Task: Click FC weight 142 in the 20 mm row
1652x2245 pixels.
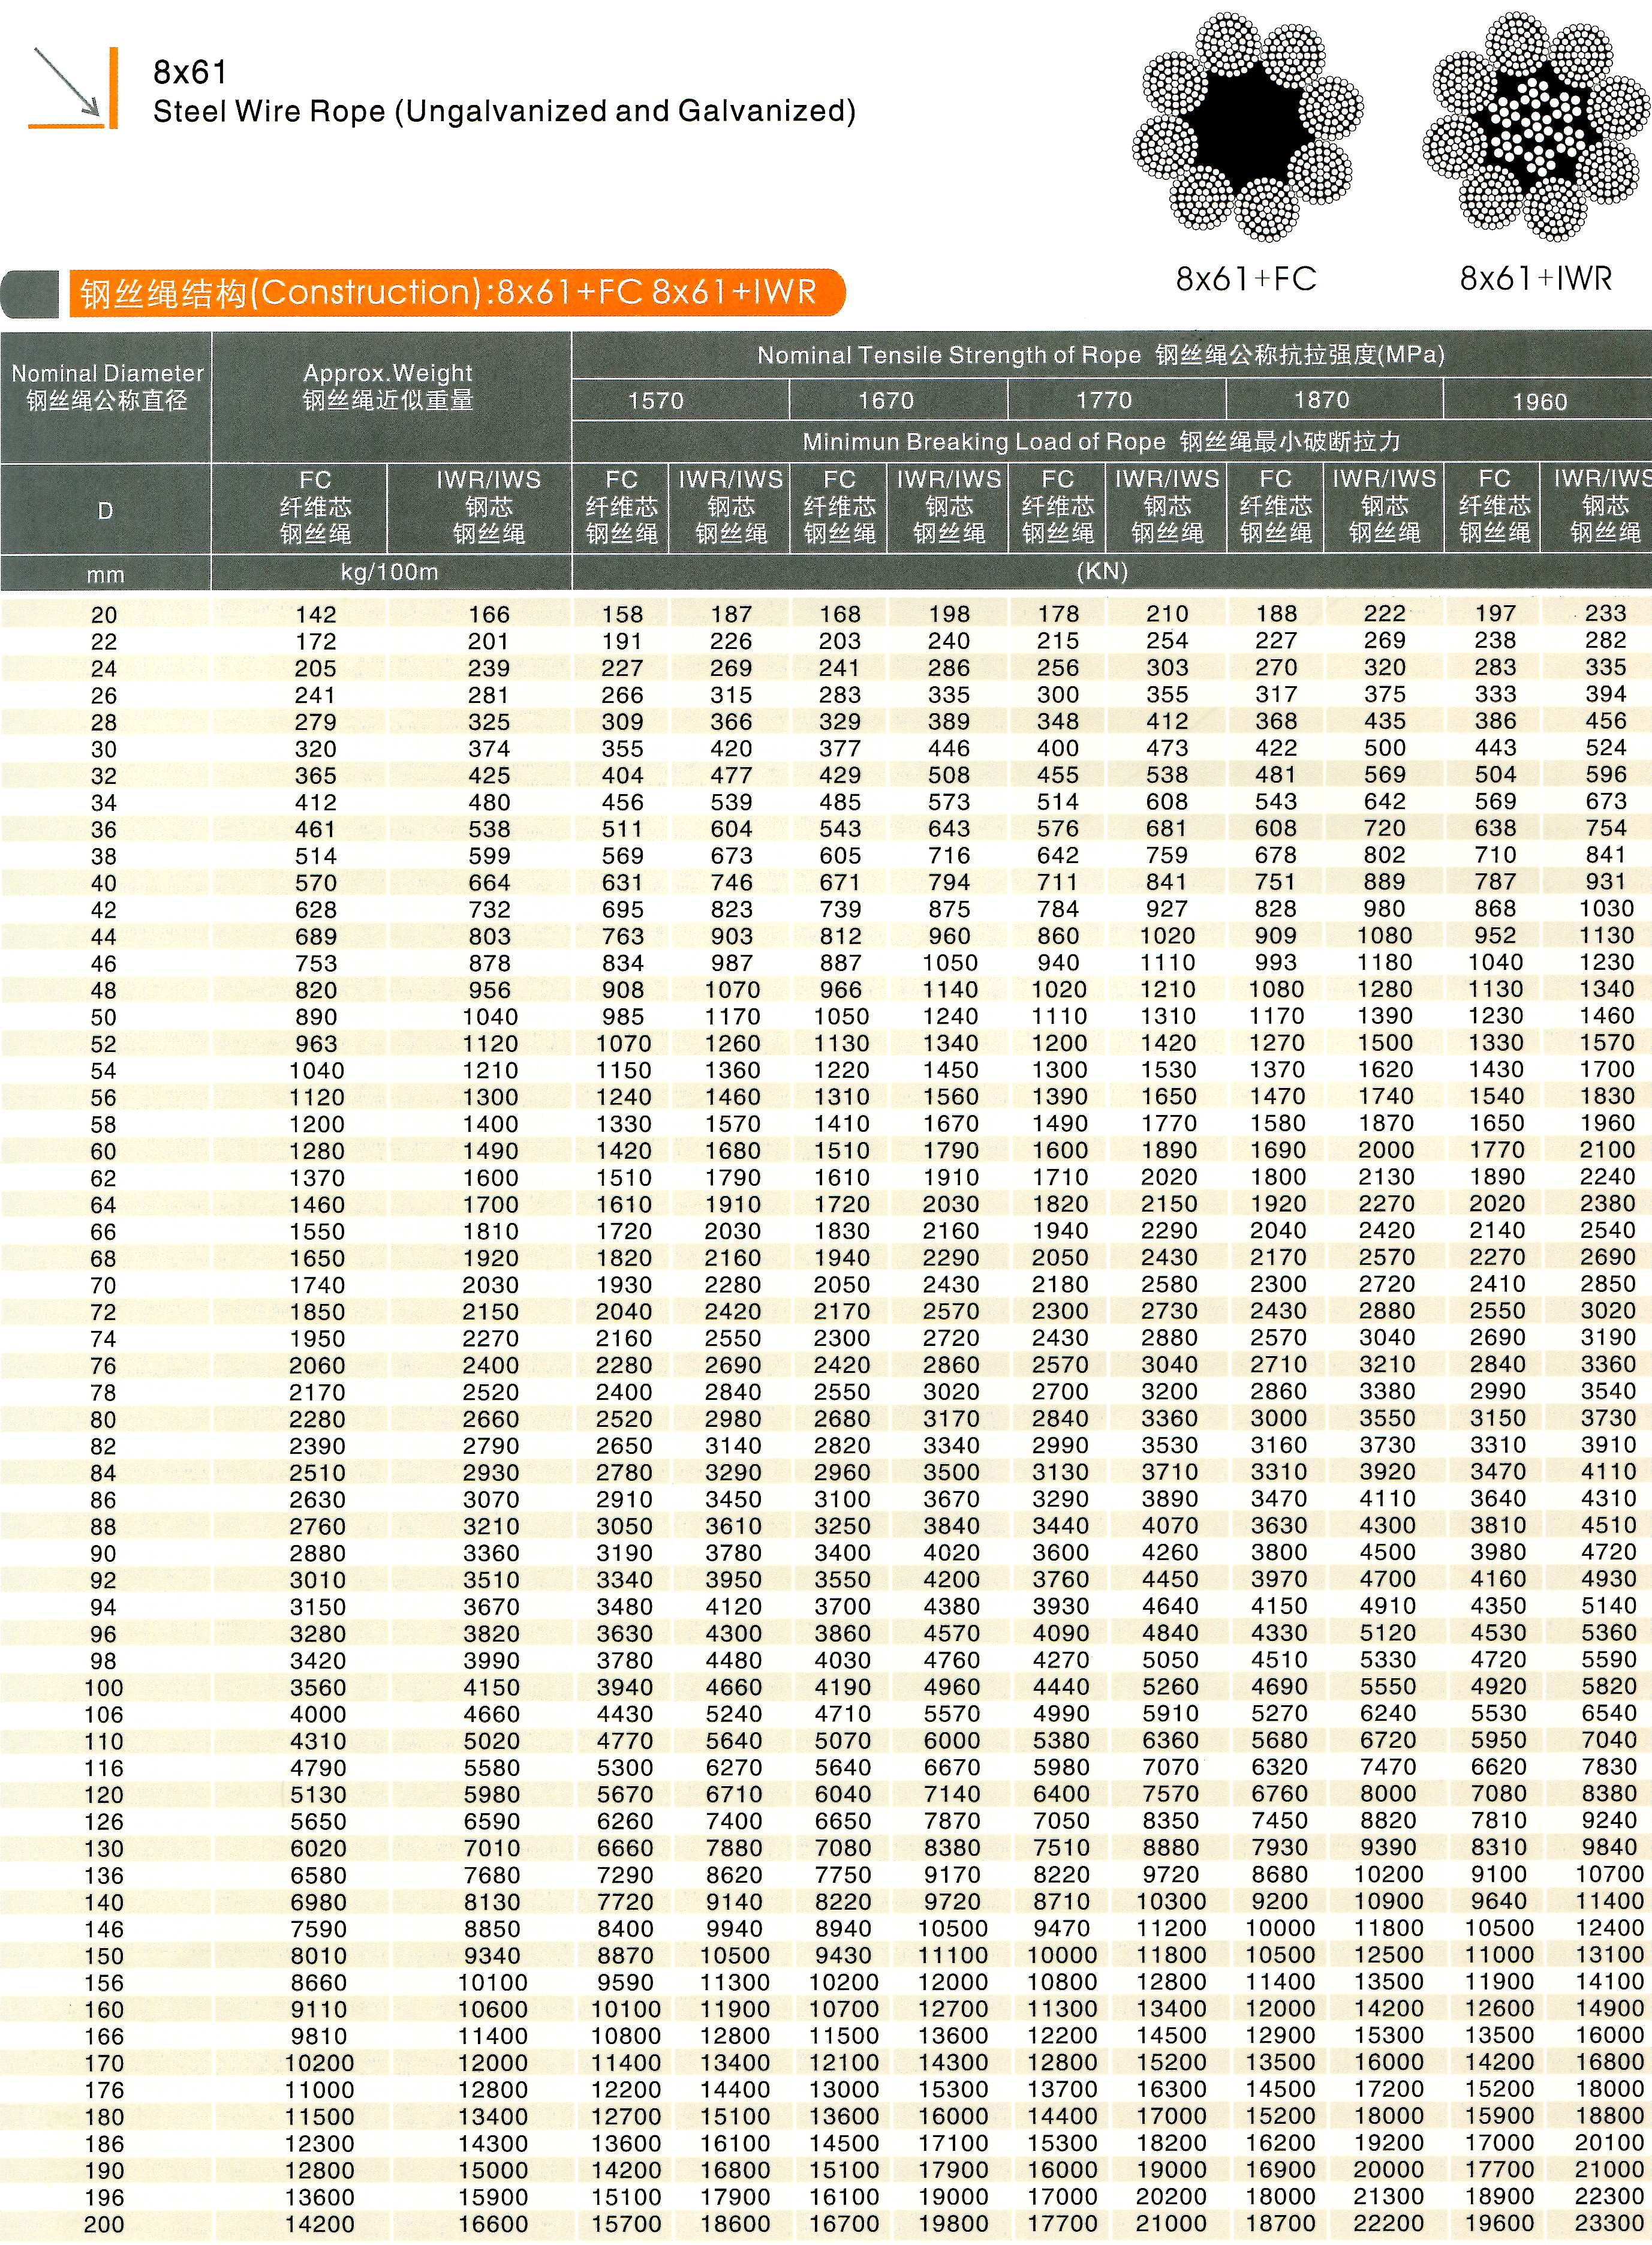Action: [x=316, y=615]
